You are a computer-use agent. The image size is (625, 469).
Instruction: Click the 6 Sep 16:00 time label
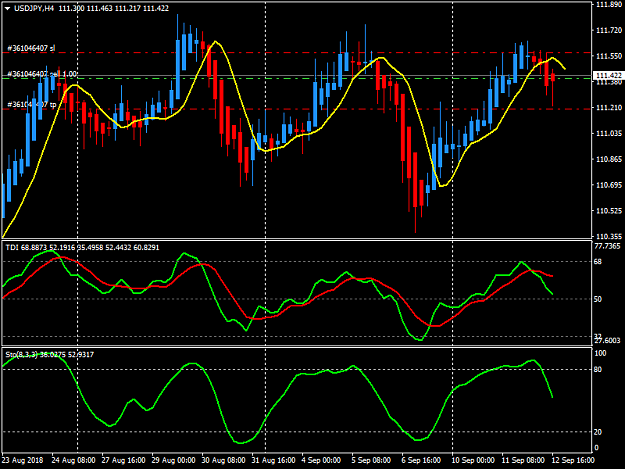tap(421, 460)
